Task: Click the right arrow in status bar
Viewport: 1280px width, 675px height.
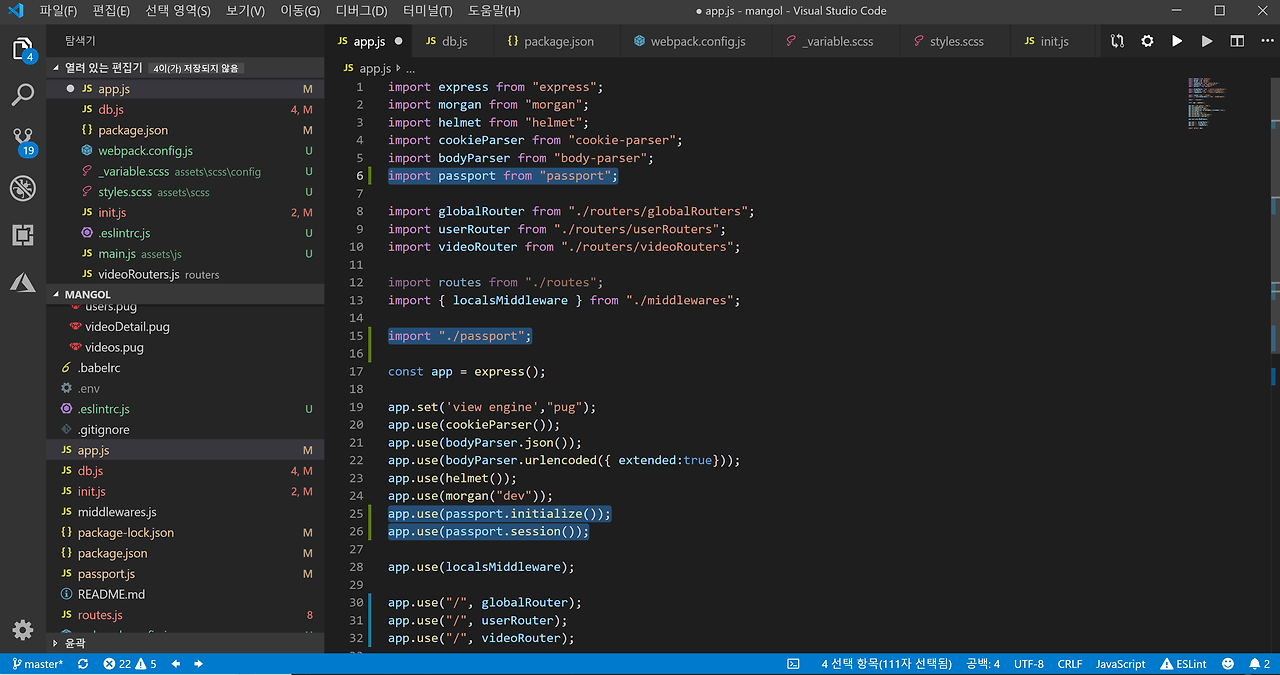Action: (x=198, y=664)
